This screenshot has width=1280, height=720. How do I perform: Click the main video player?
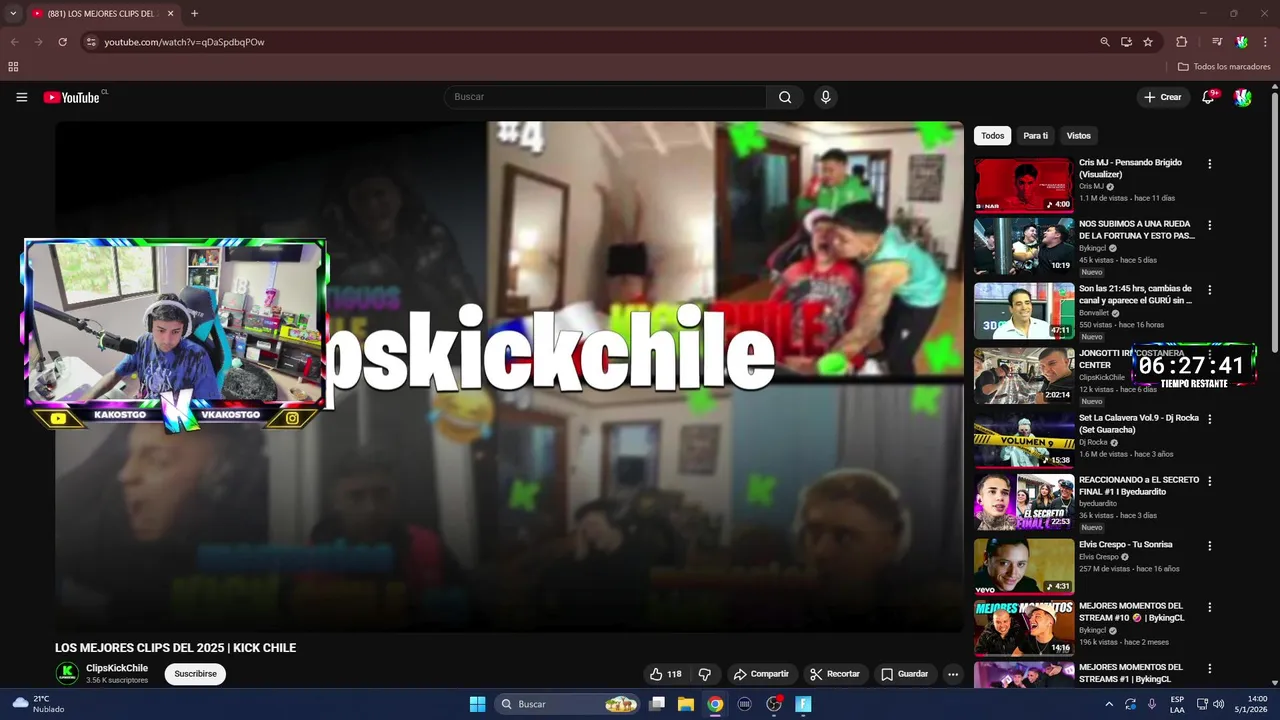tap(509, 376)
